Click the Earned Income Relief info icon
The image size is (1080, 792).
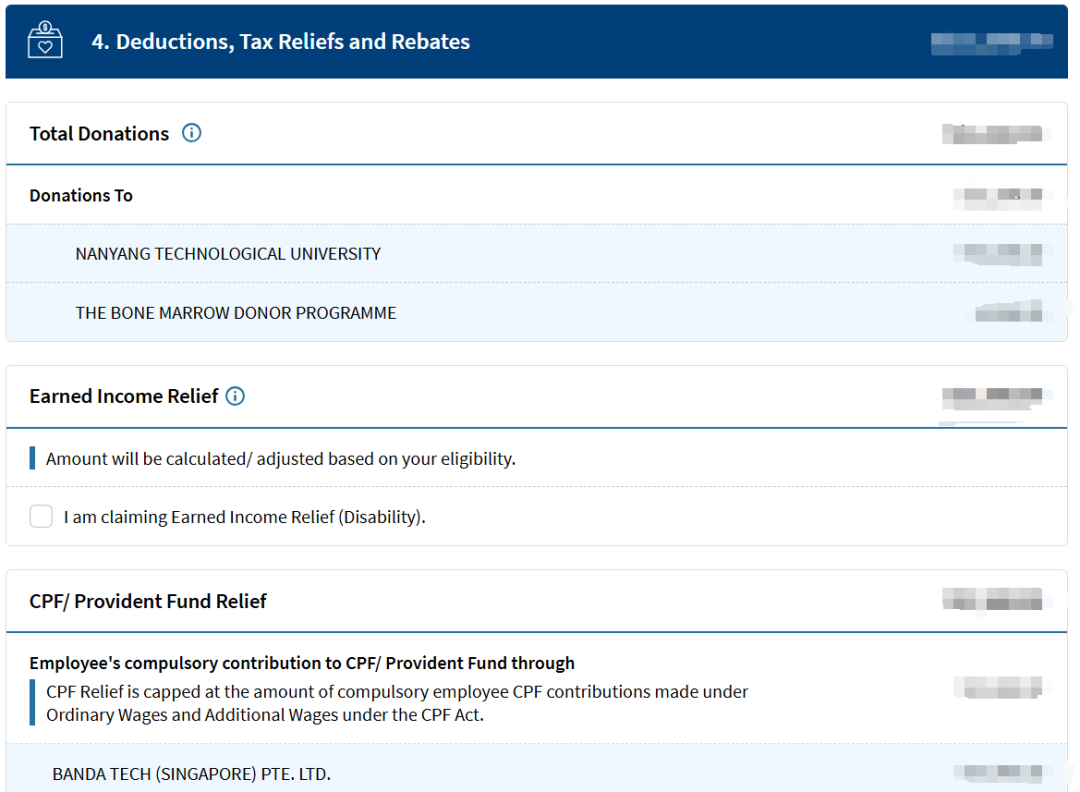coord(235,396)
